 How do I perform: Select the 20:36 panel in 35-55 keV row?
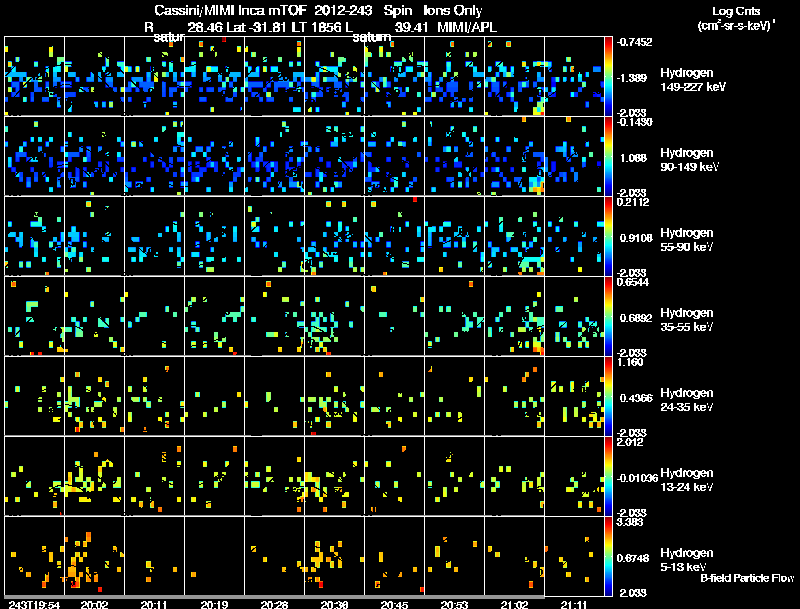click(334, 316)
